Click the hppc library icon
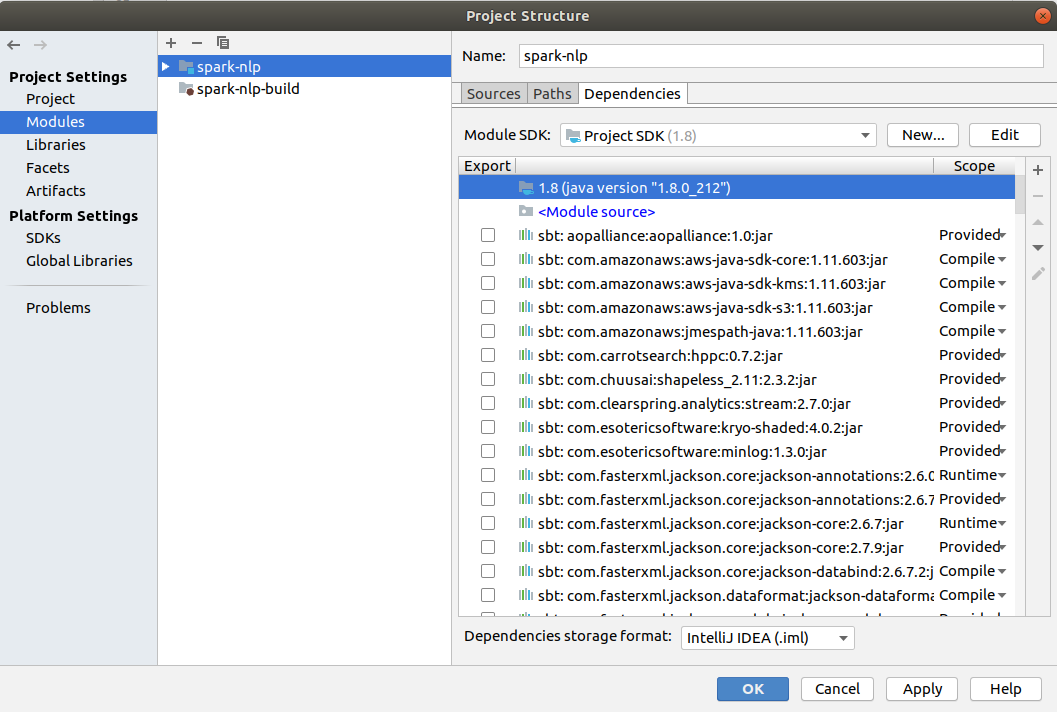This screenshot has width=1057, height=712. [526, 355]
